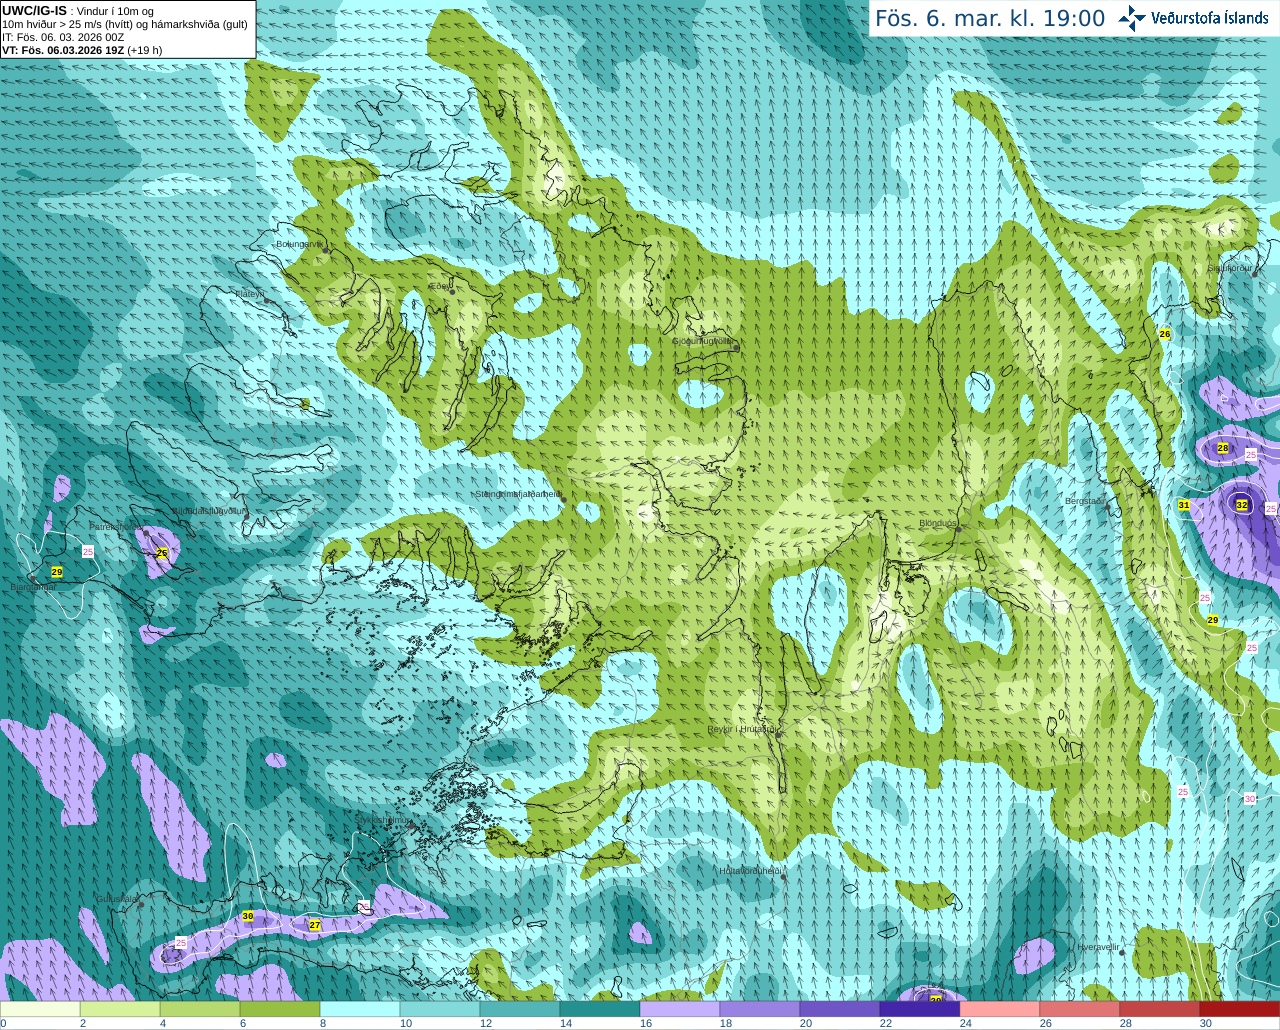The height and width of the screenshot is (1030, 1280).
Task: Click the yellow 27 gust marker on Snæfellsnes
Action: [x=315, y=925]
